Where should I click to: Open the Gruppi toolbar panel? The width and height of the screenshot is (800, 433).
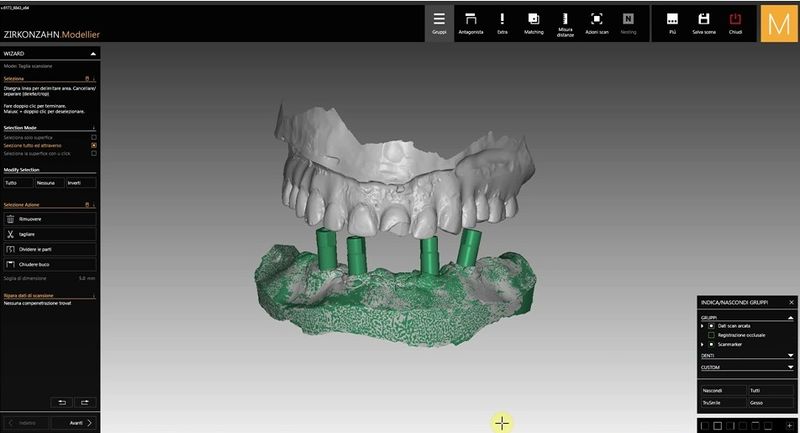tap(439, 23)
